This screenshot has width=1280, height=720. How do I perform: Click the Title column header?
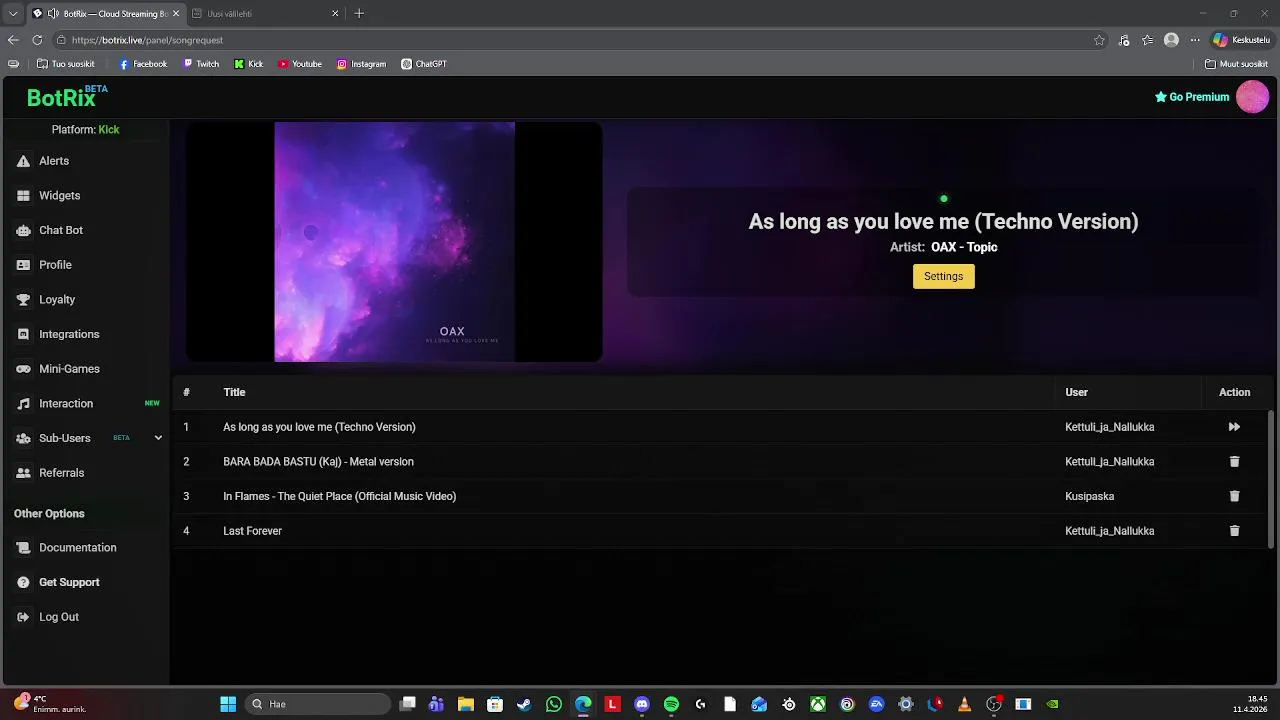[234, 392]
